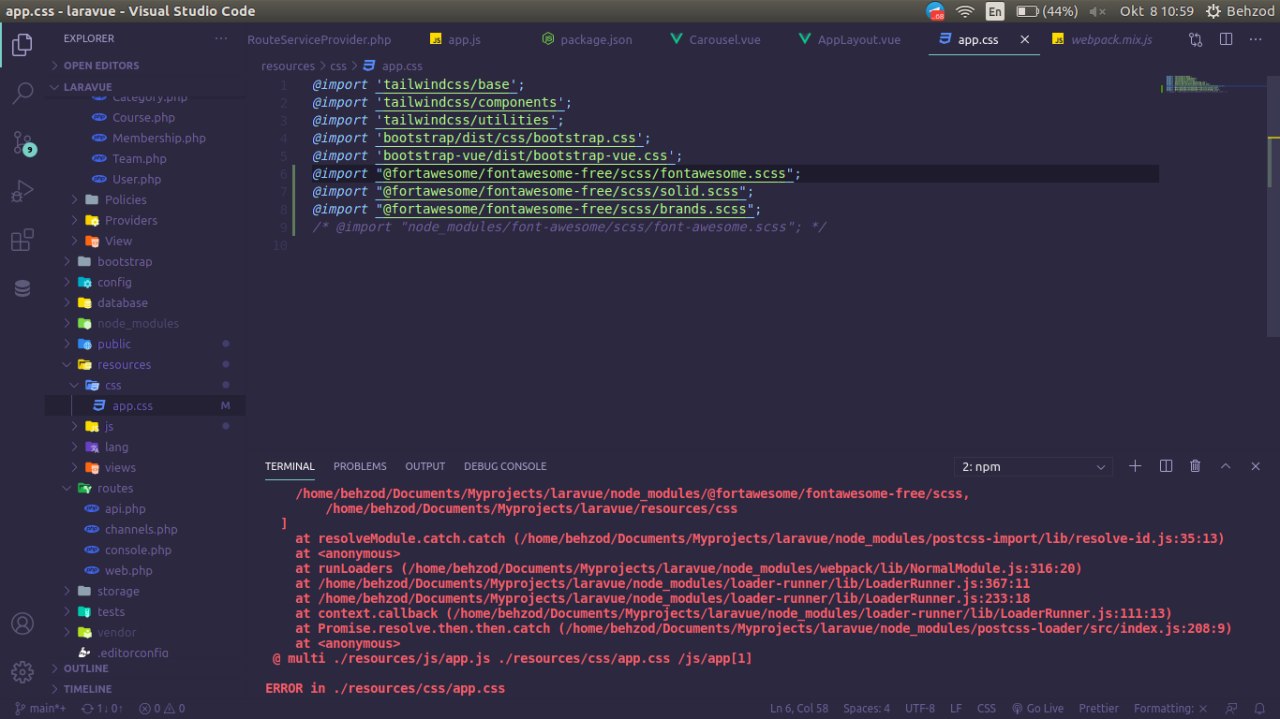Open the Search view in activity bar
Screen dimensions: 1280x719
click(22, 94)
